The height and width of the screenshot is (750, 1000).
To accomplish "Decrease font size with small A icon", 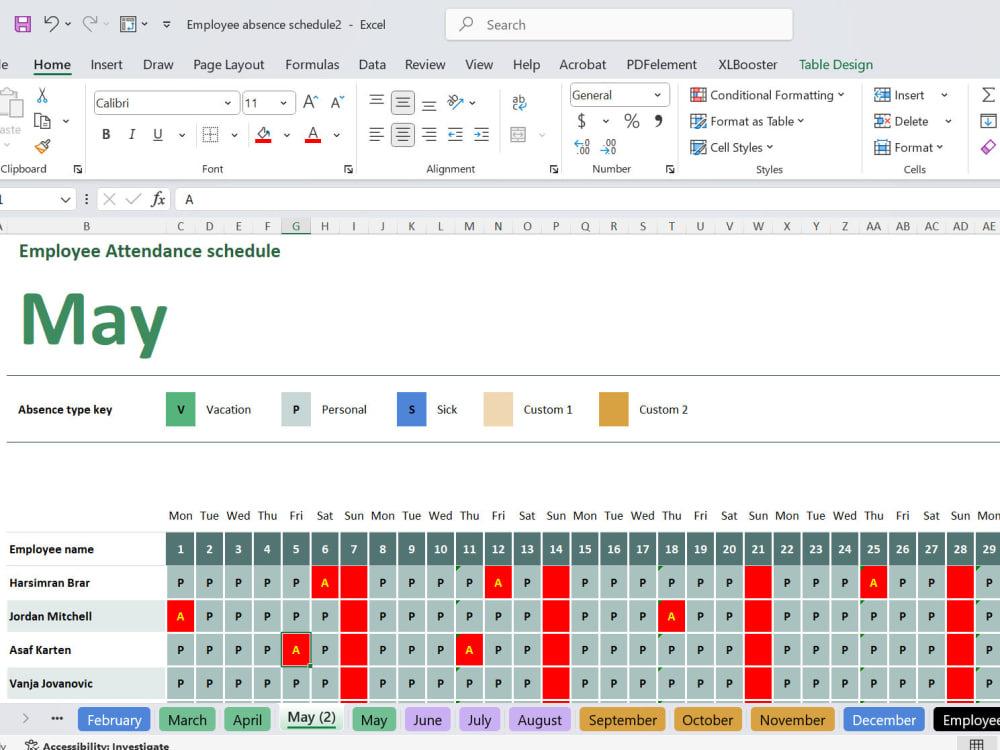I will (337, 102).
